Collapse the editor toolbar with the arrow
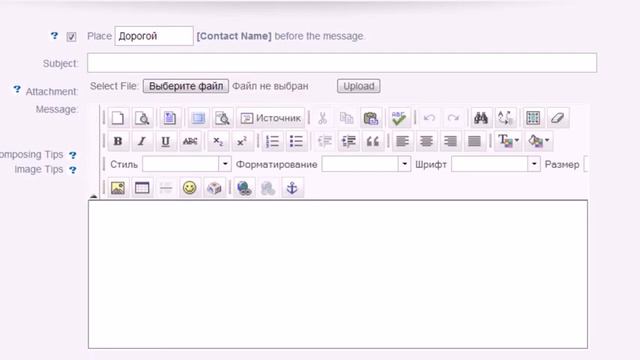640x360 pixels. 93,196
